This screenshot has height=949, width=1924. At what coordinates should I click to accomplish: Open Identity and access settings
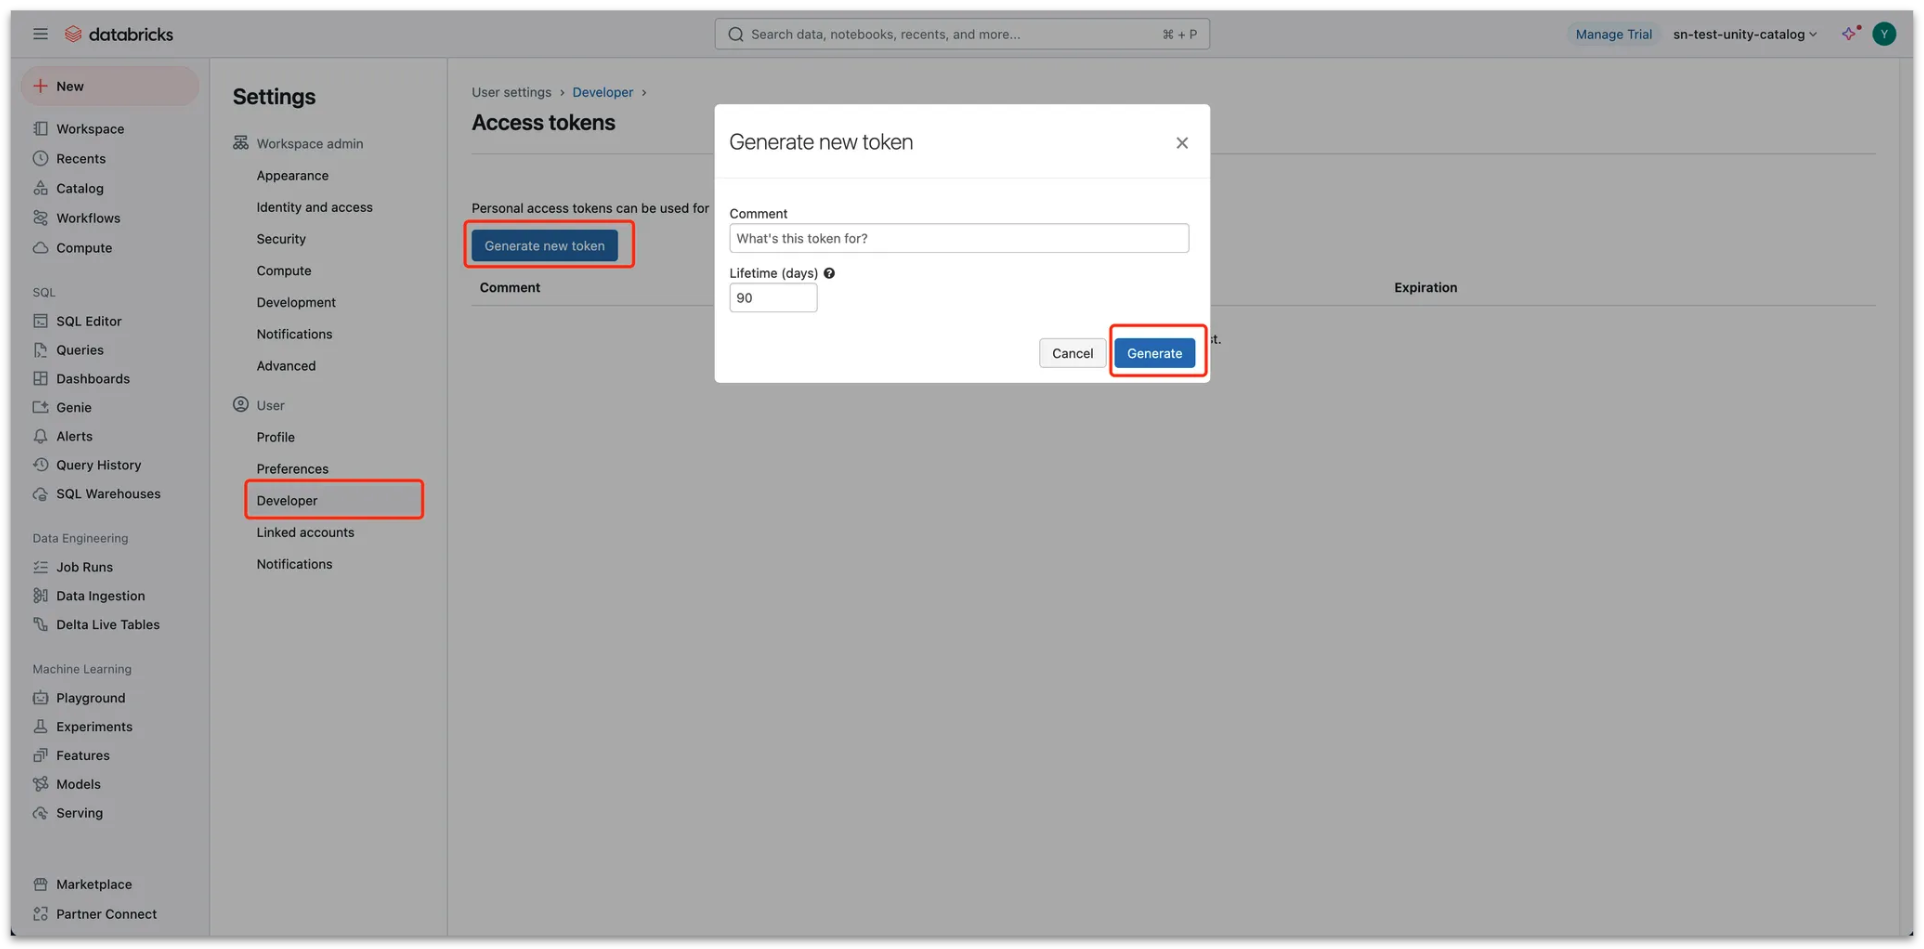click(x=314, y=207)
